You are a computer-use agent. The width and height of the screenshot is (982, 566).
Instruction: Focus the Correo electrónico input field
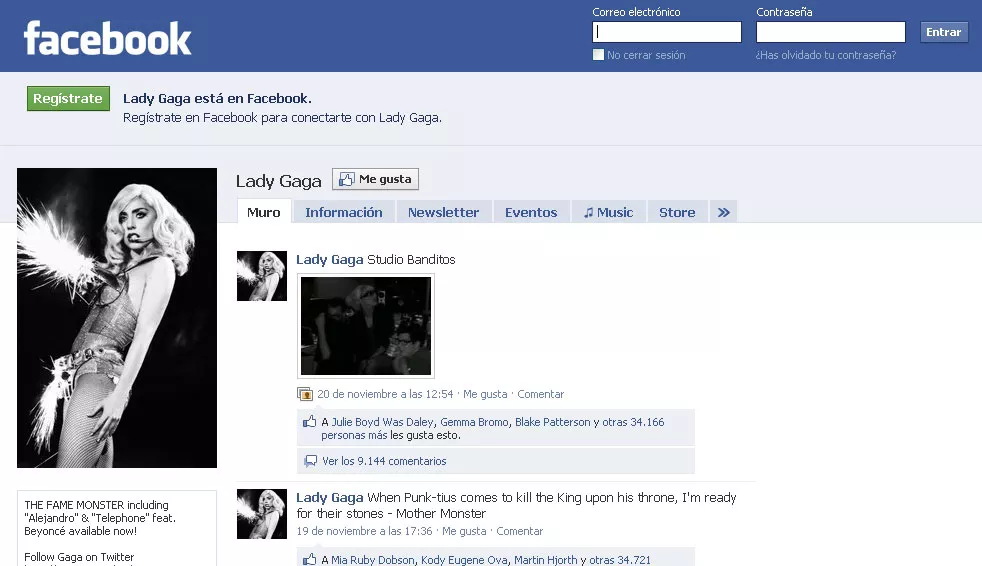tap(667, 32)
